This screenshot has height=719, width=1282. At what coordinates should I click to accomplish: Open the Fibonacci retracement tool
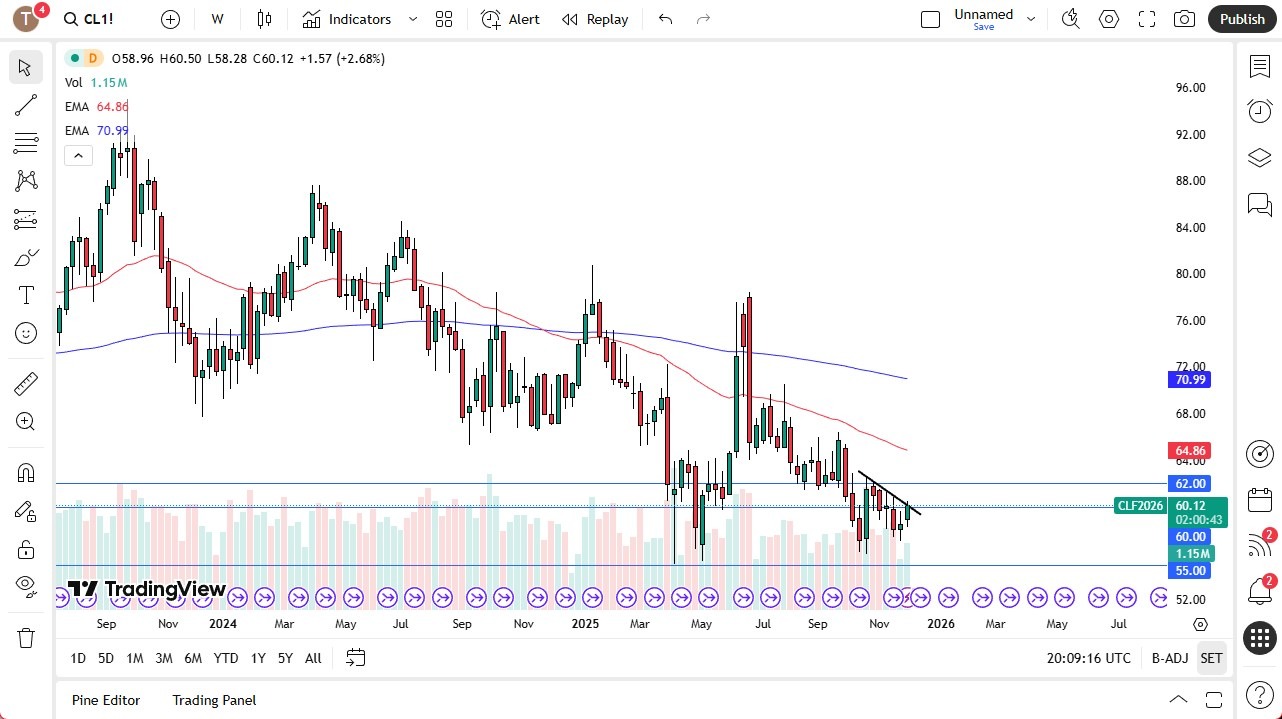(25, 143)
